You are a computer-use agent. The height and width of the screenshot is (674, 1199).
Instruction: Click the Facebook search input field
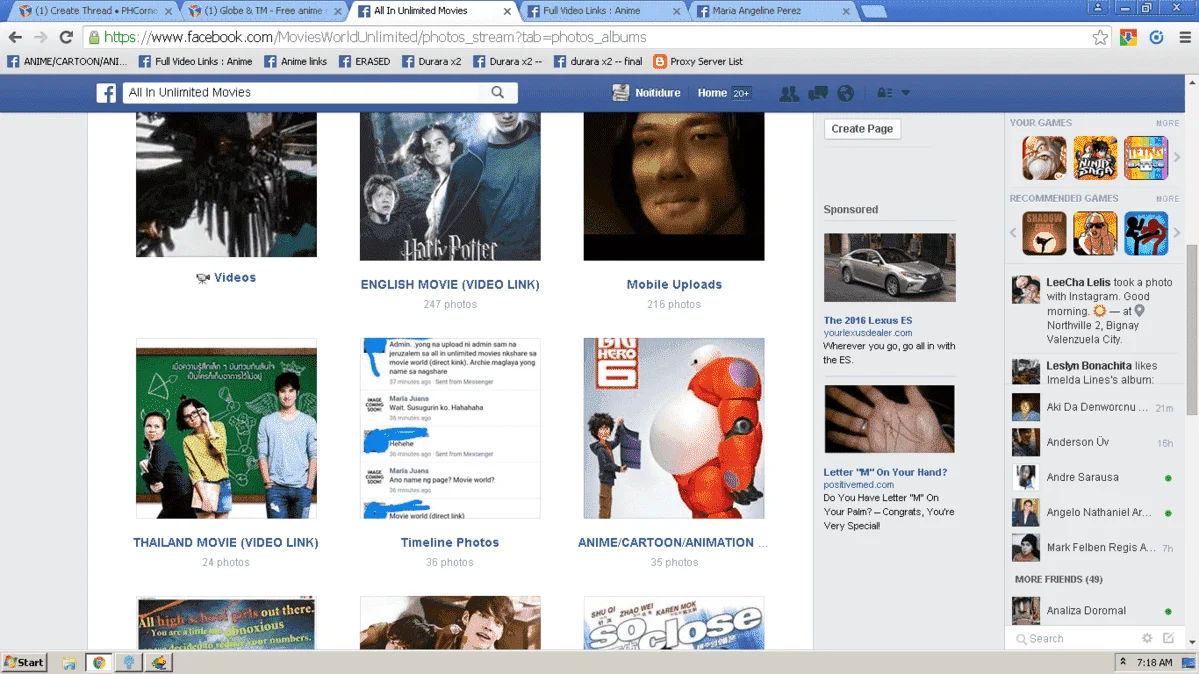coord(302,93)
